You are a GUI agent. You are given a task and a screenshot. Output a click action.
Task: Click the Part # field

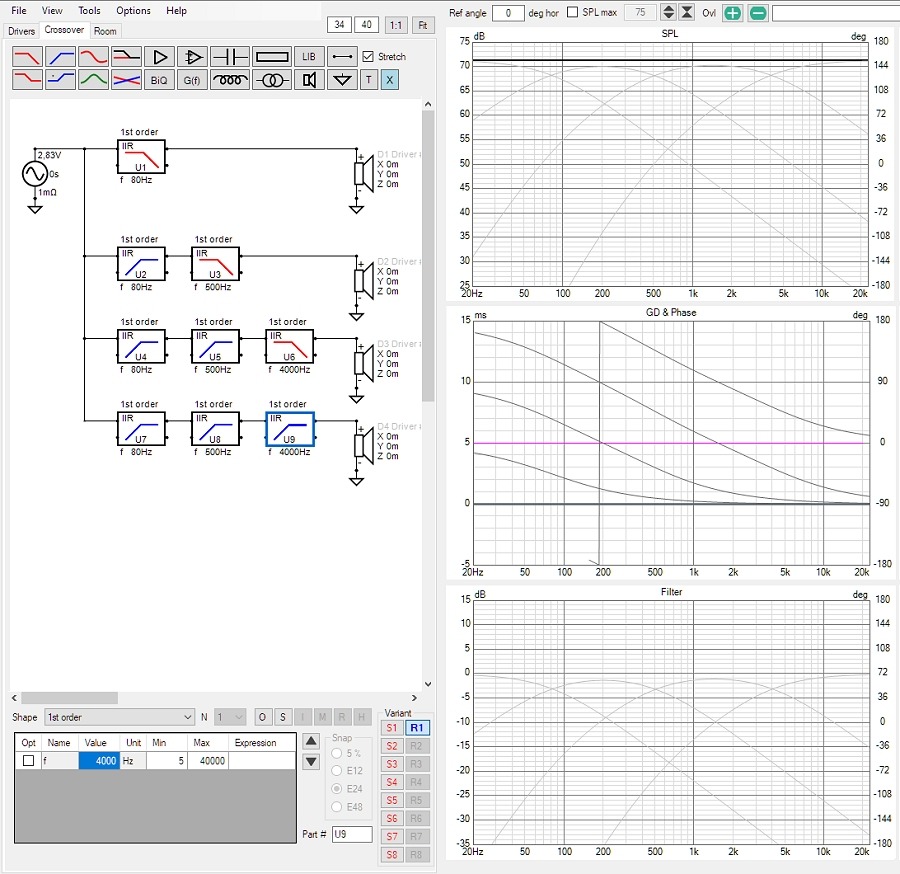(x=352, y=834)
